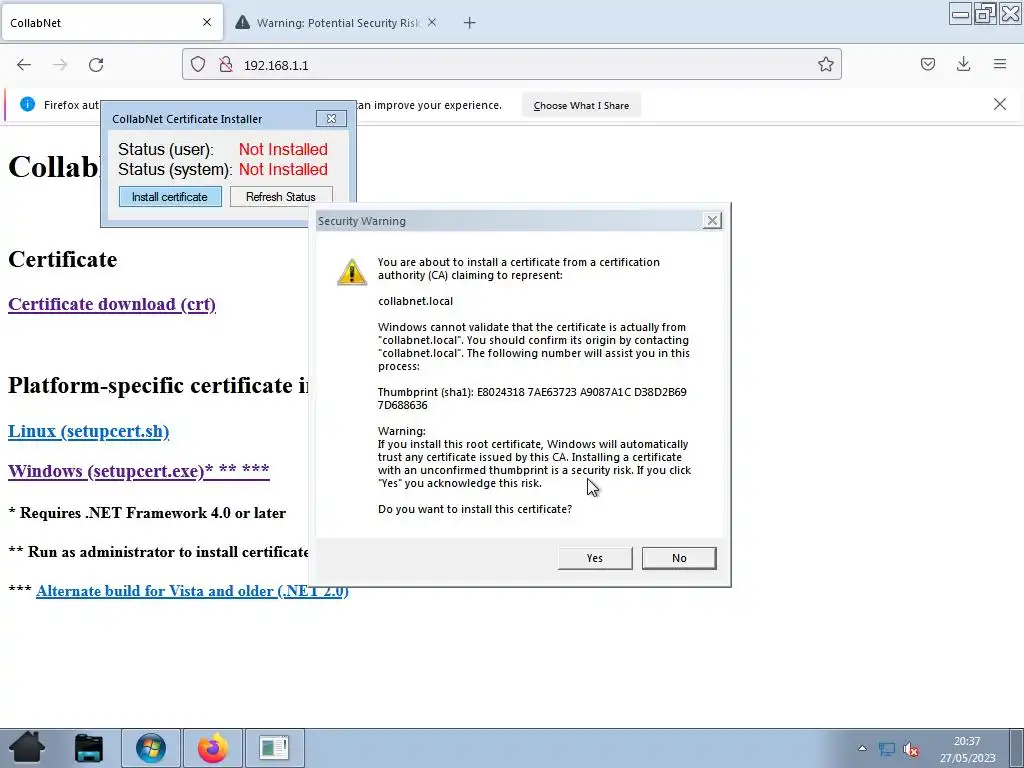
Task: Open the Windows (setupcert.exe) link
Action: click(138, 471)
